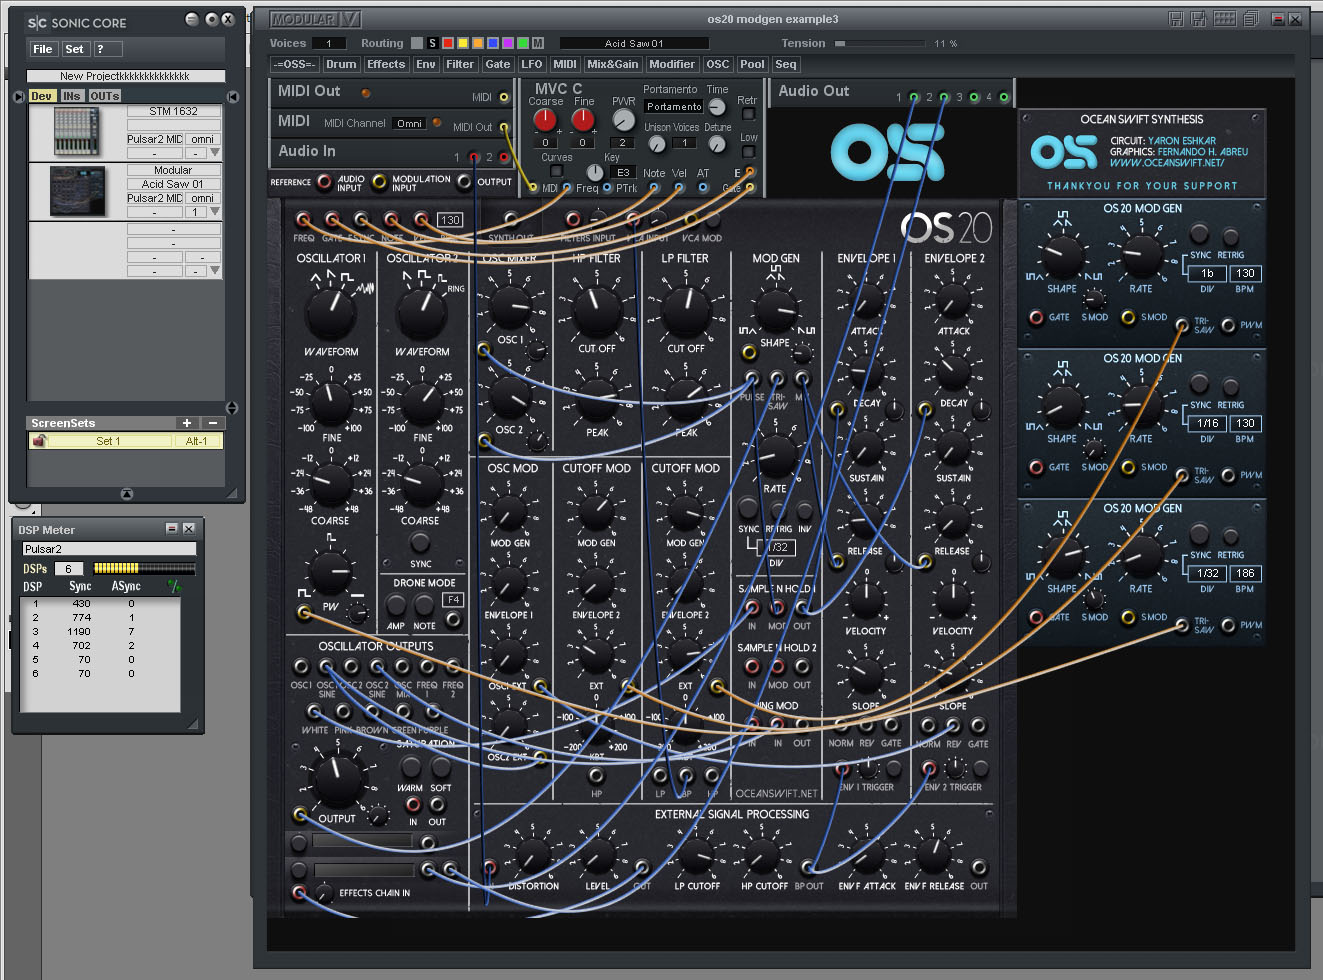
Task: Open the Effects module menu
Action: [x=386, y=64]
